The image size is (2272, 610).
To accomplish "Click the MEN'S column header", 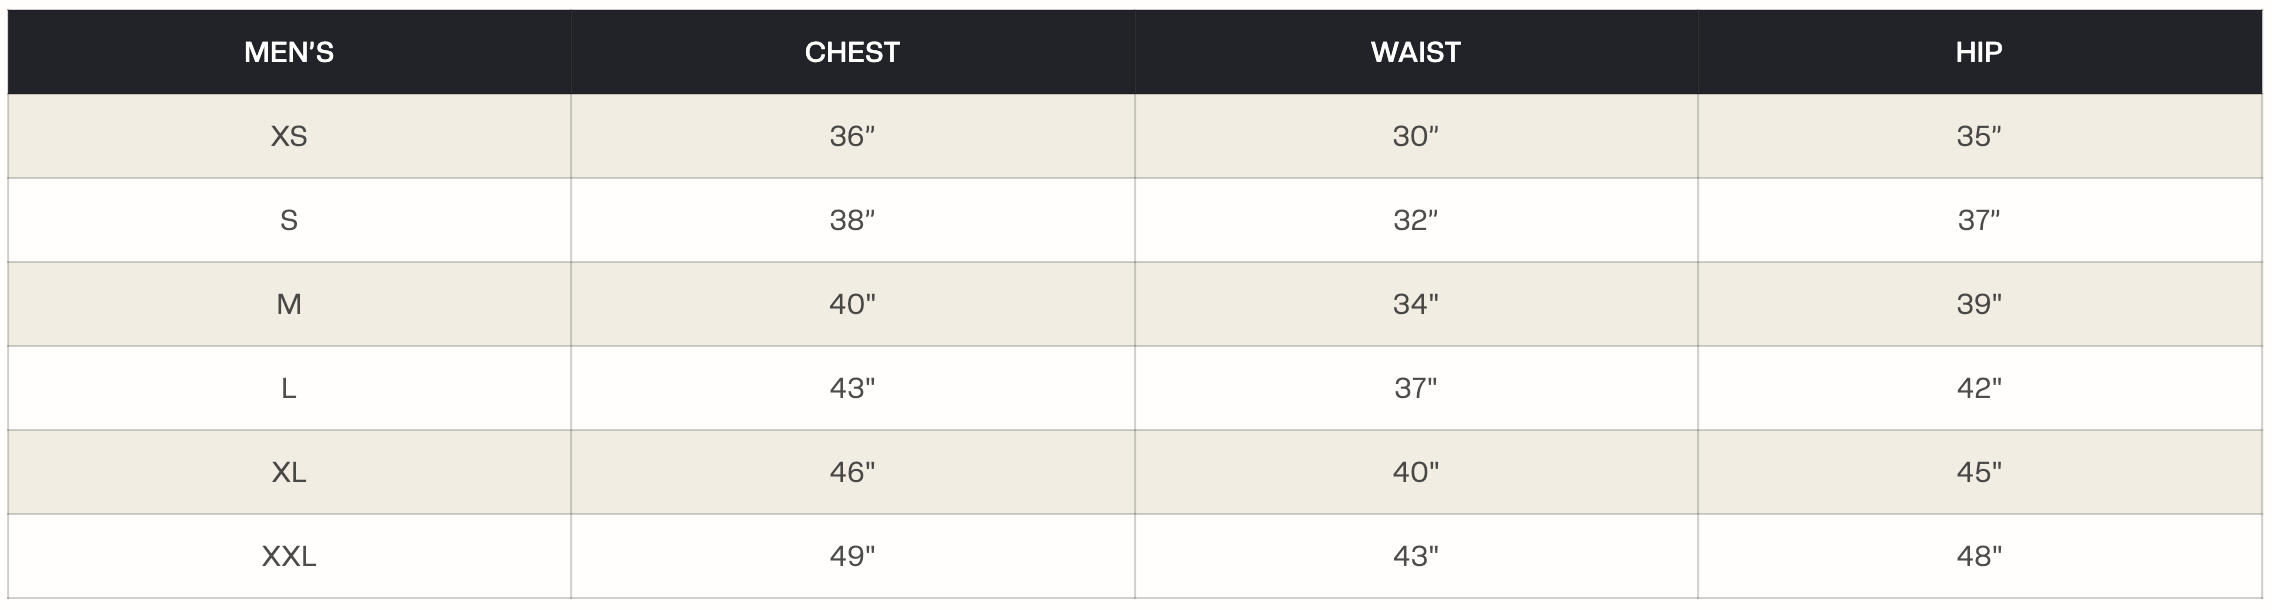I will tap(289, 52).
